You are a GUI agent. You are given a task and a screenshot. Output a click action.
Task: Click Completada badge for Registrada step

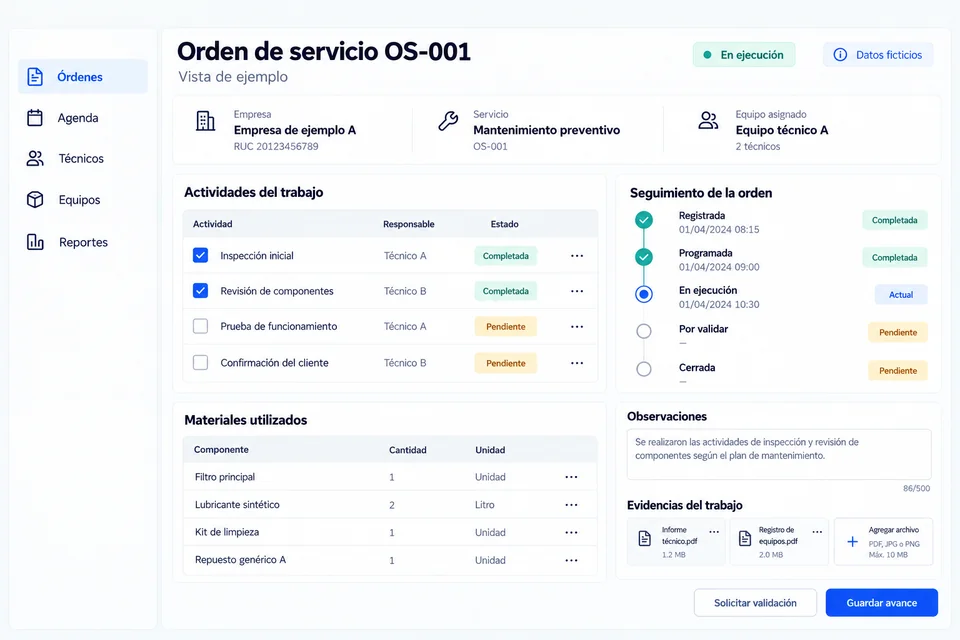(894, 220)
